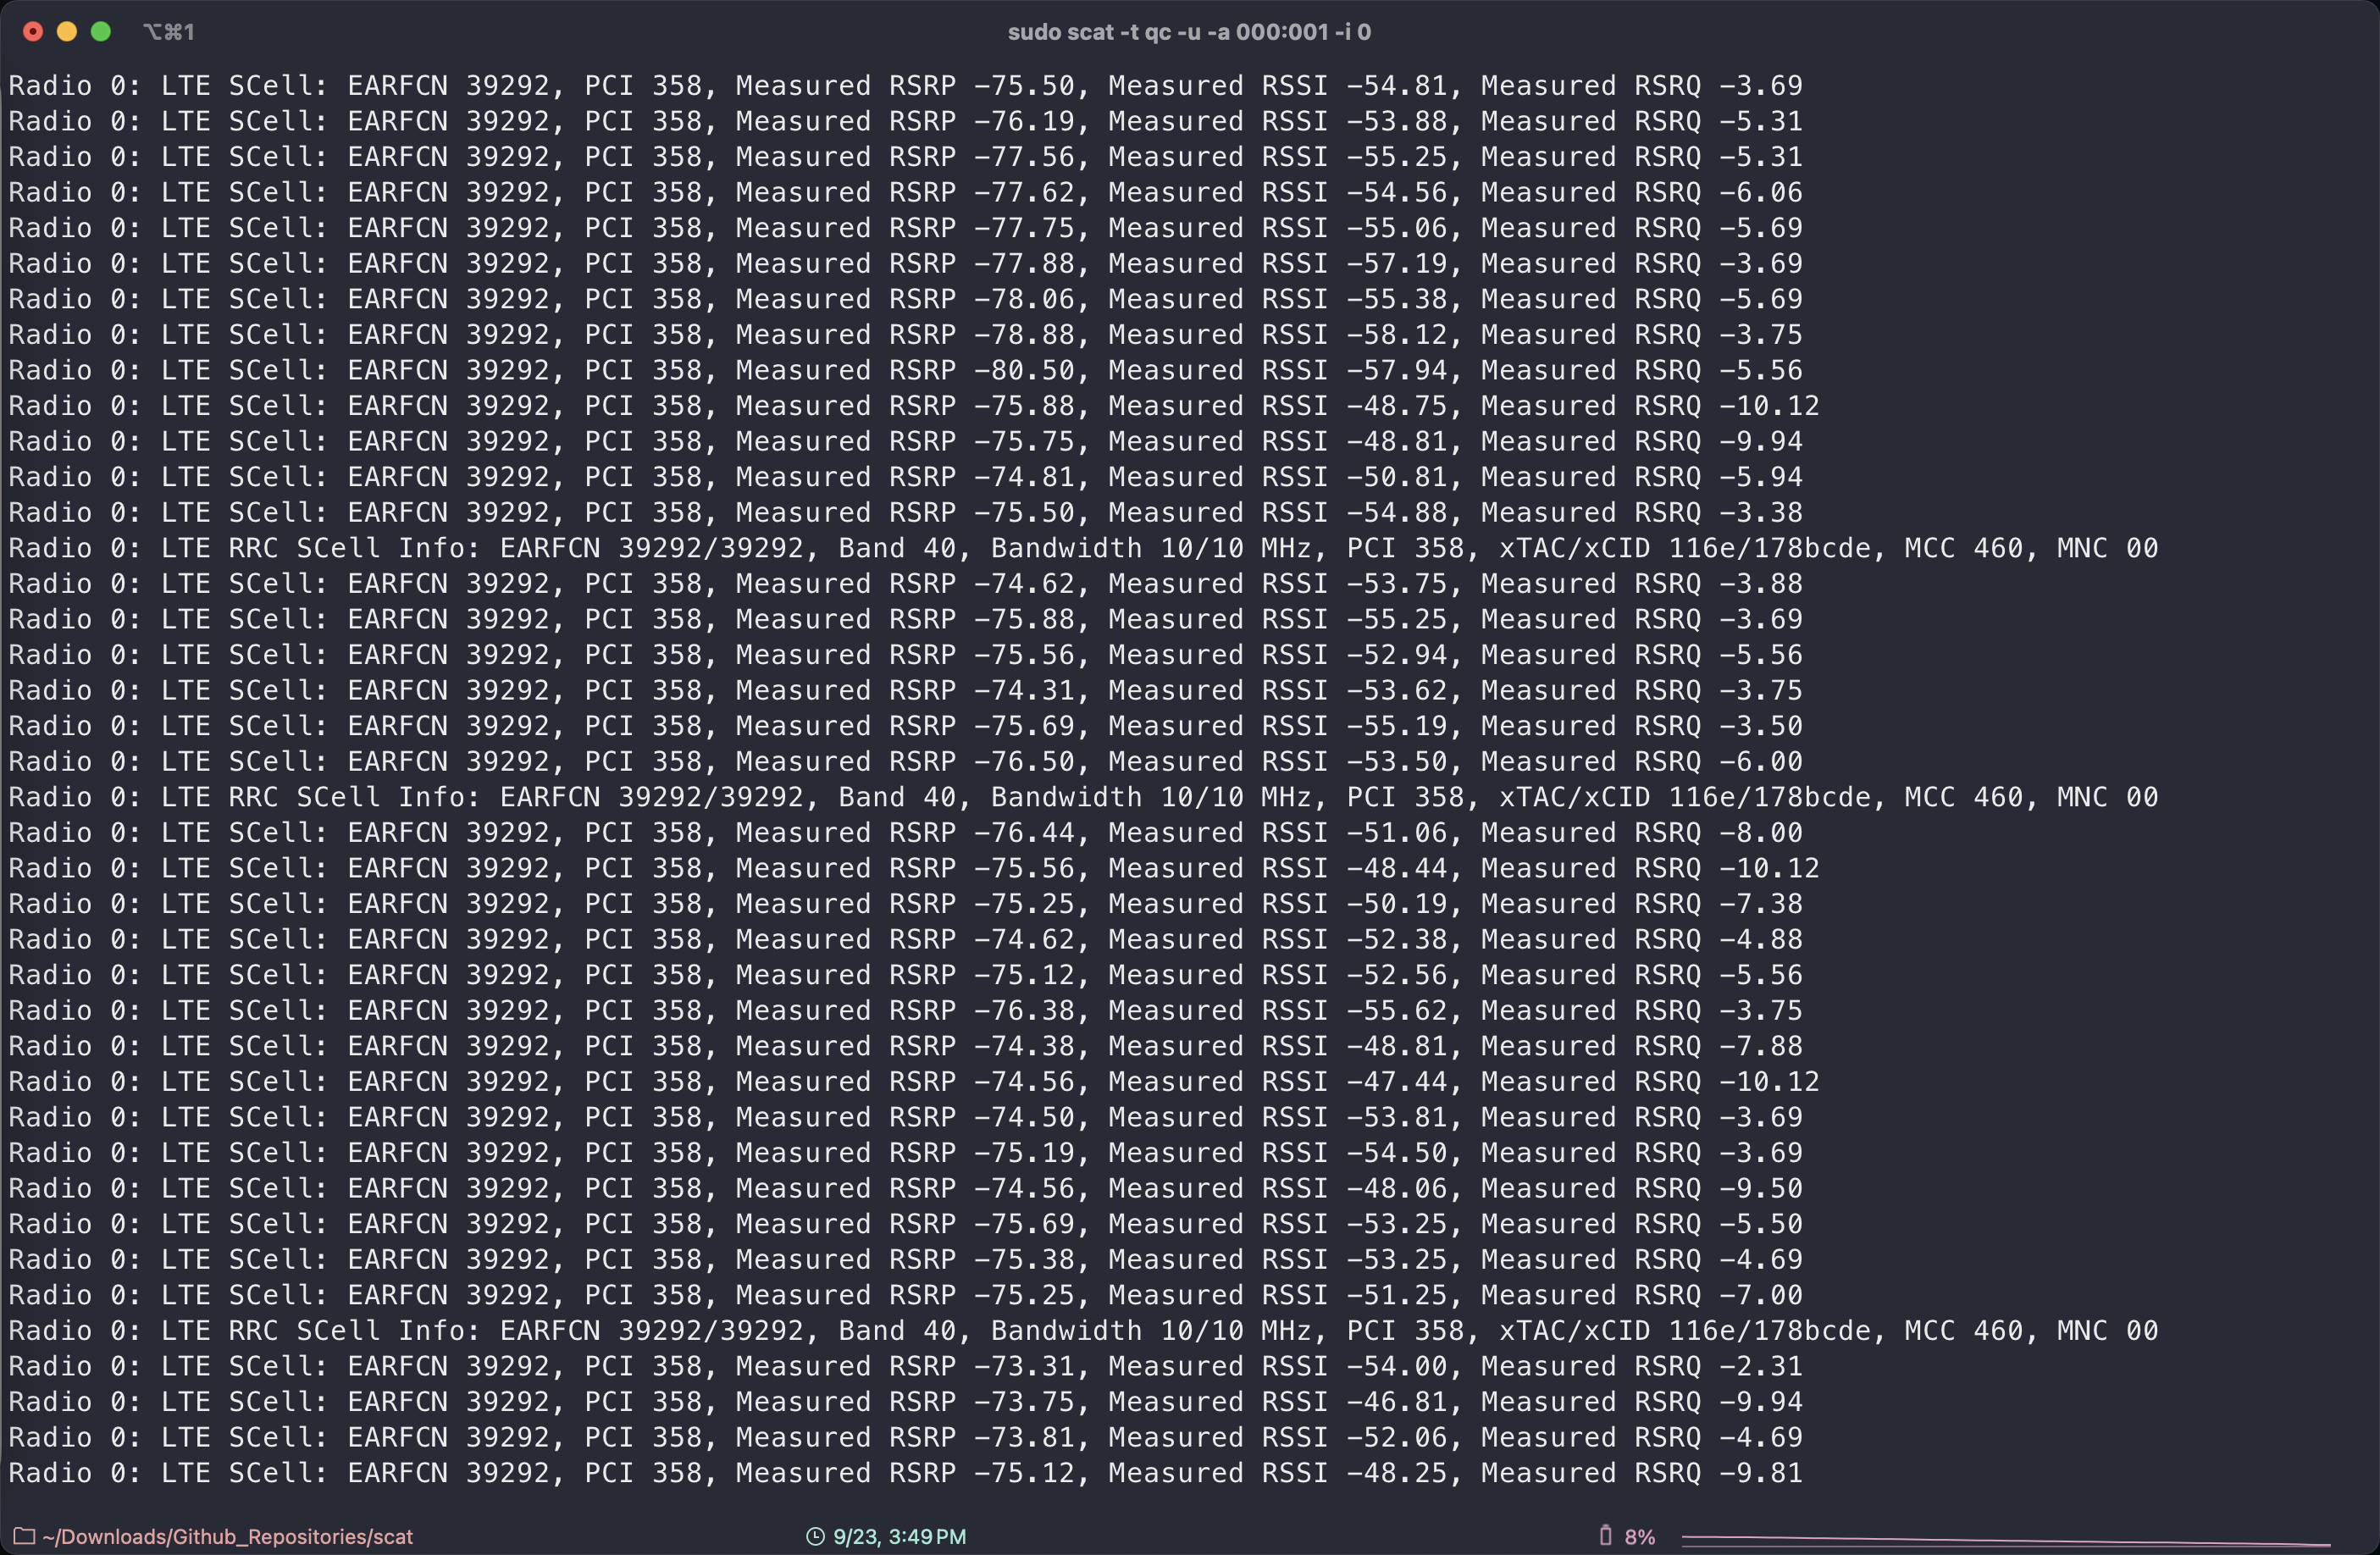Pick the RSRQ value -7.00
This screenshot has width=2380, height=1555.
(1761, 1295)
